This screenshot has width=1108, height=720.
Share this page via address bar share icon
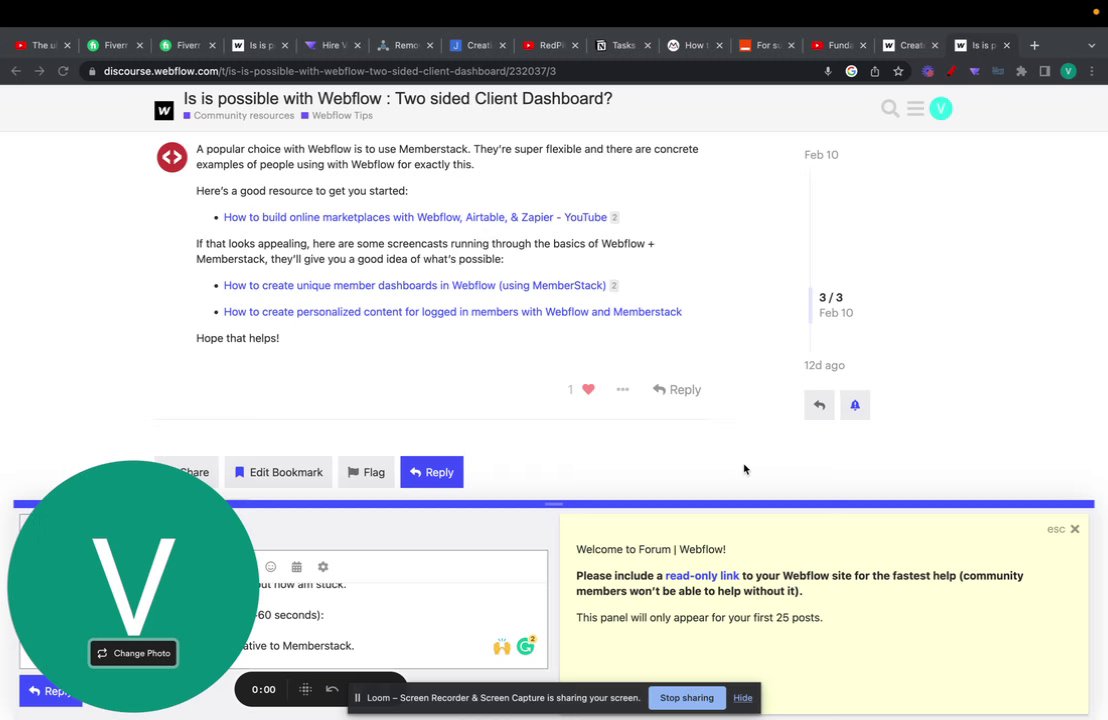click(x=875, y=71)
